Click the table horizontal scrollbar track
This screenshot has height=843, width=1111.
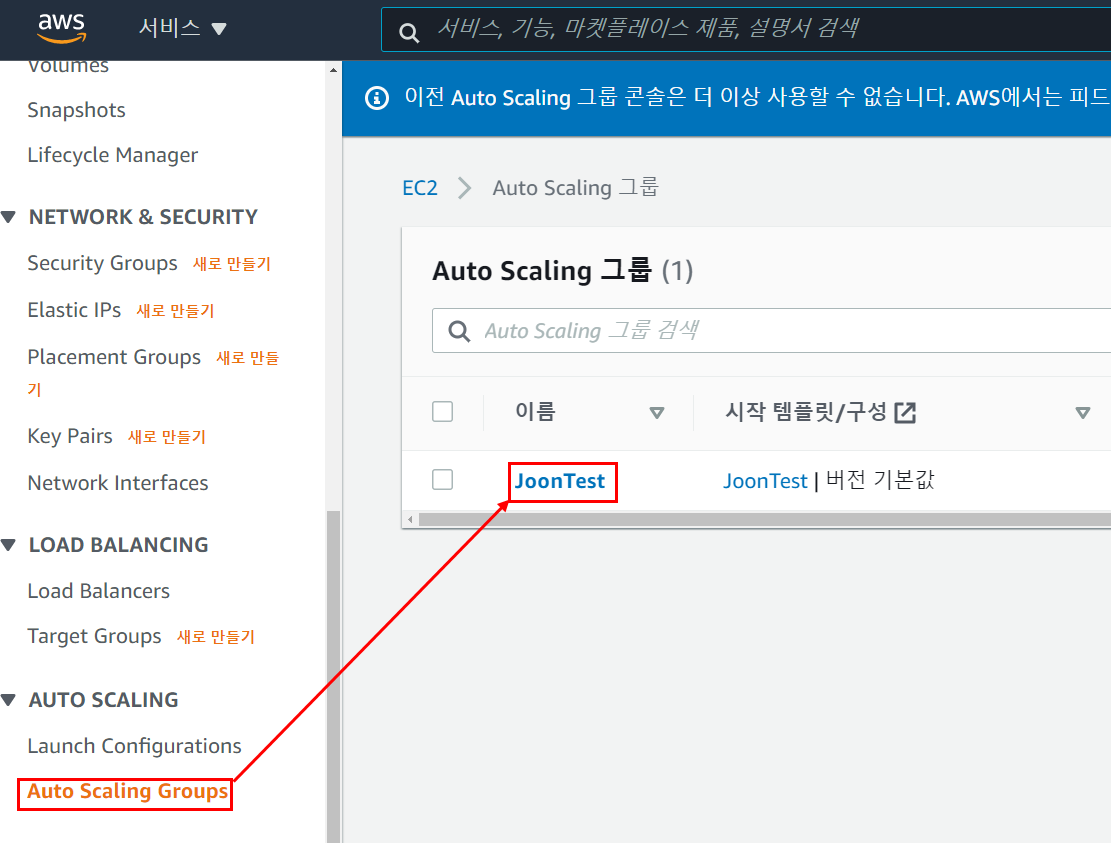(x=765, y=520)
